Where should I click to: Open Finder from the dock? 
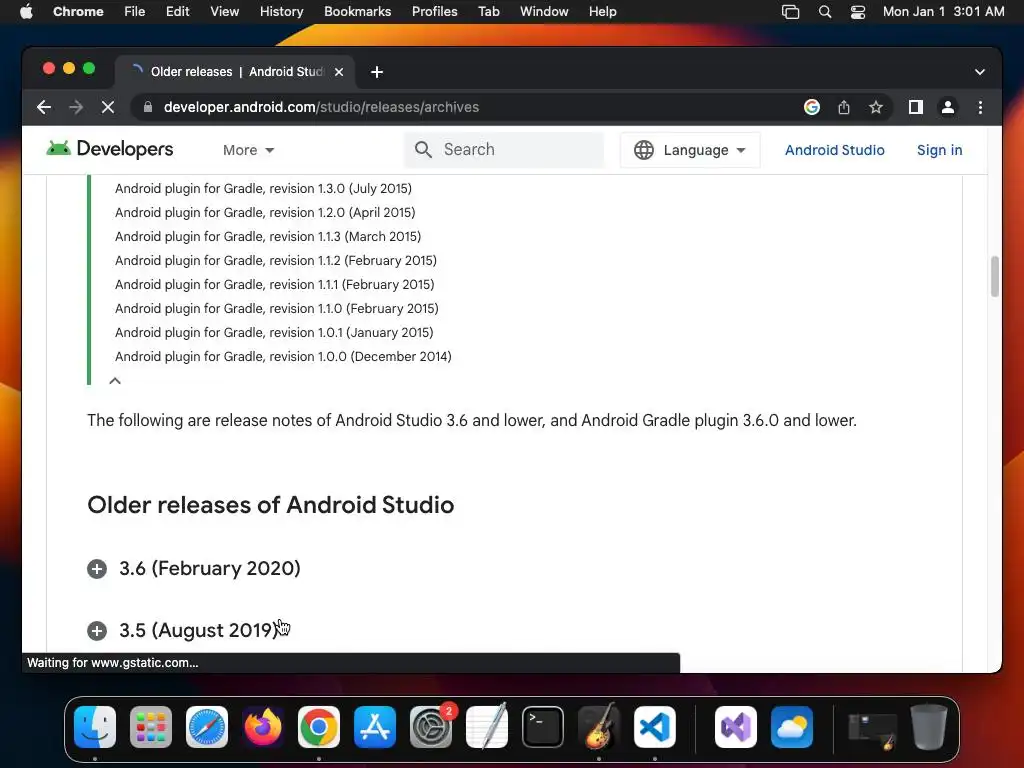(95, 727)
